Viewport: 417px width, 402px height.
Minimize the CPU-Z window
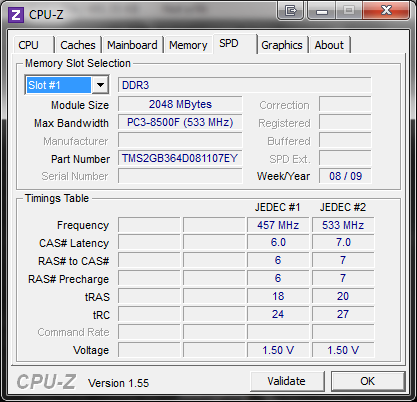click(x=322, y=11)
